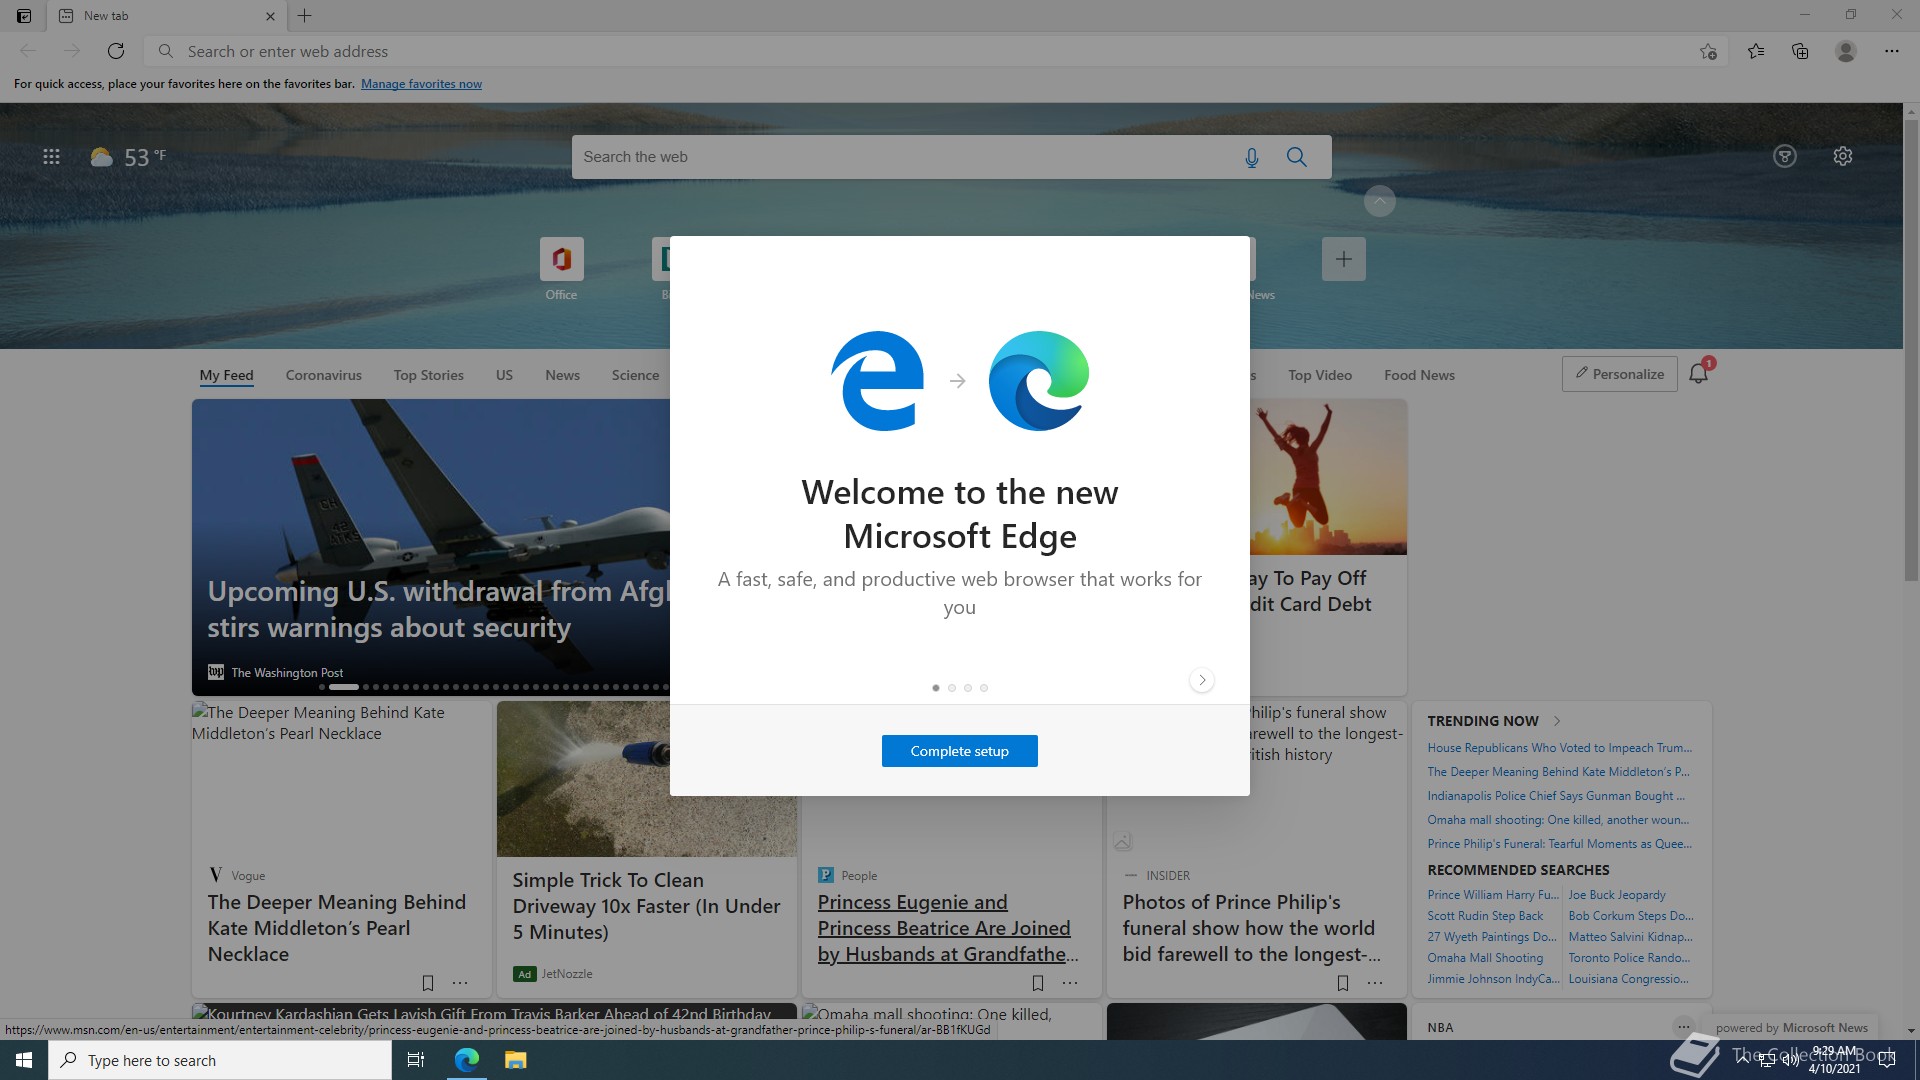Open more options on Kate Middleton card
The height and width of the screenshot is (1080, 1920).
pyautogui.click(x=460, y=983)
